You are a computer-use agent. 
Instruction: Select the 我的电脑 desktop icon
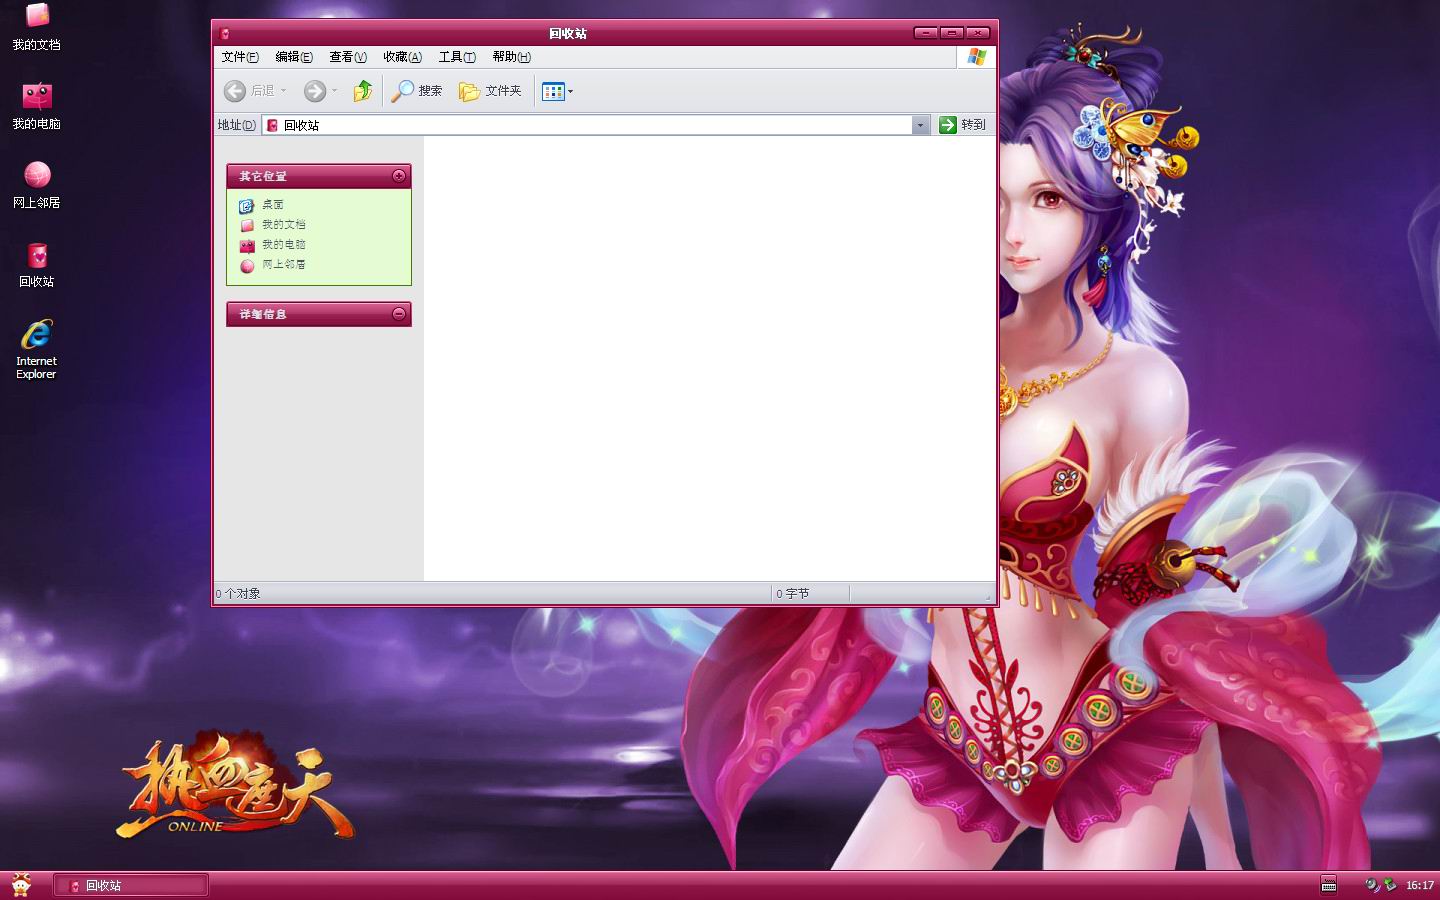point(36,107)
